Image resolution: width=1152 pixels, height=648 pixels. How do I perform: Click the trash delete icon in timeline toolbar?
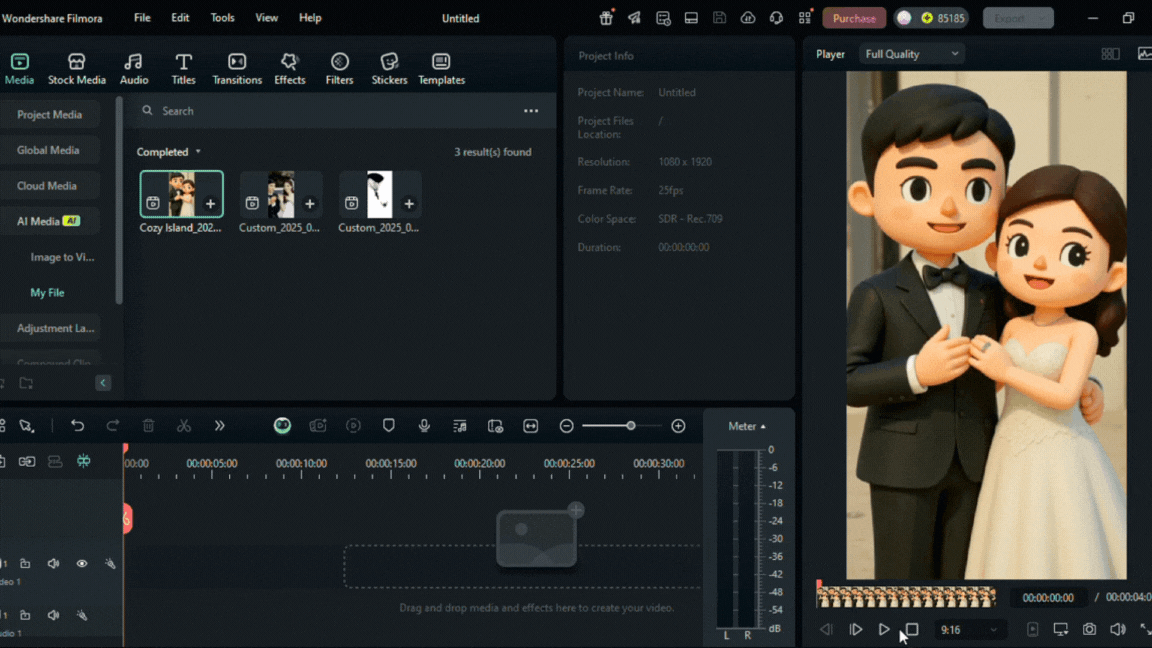[148, 426]
